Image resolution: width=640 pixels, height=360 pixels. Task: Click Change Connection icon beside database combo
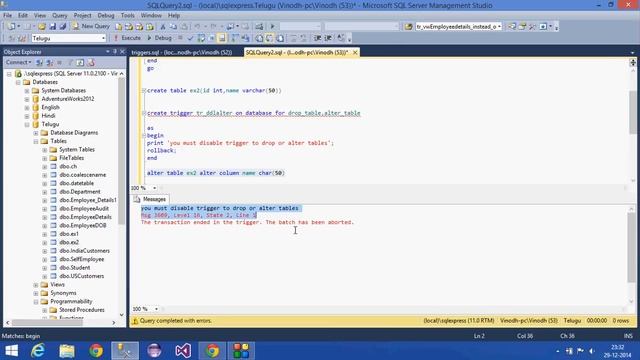(x=22, y=38)
